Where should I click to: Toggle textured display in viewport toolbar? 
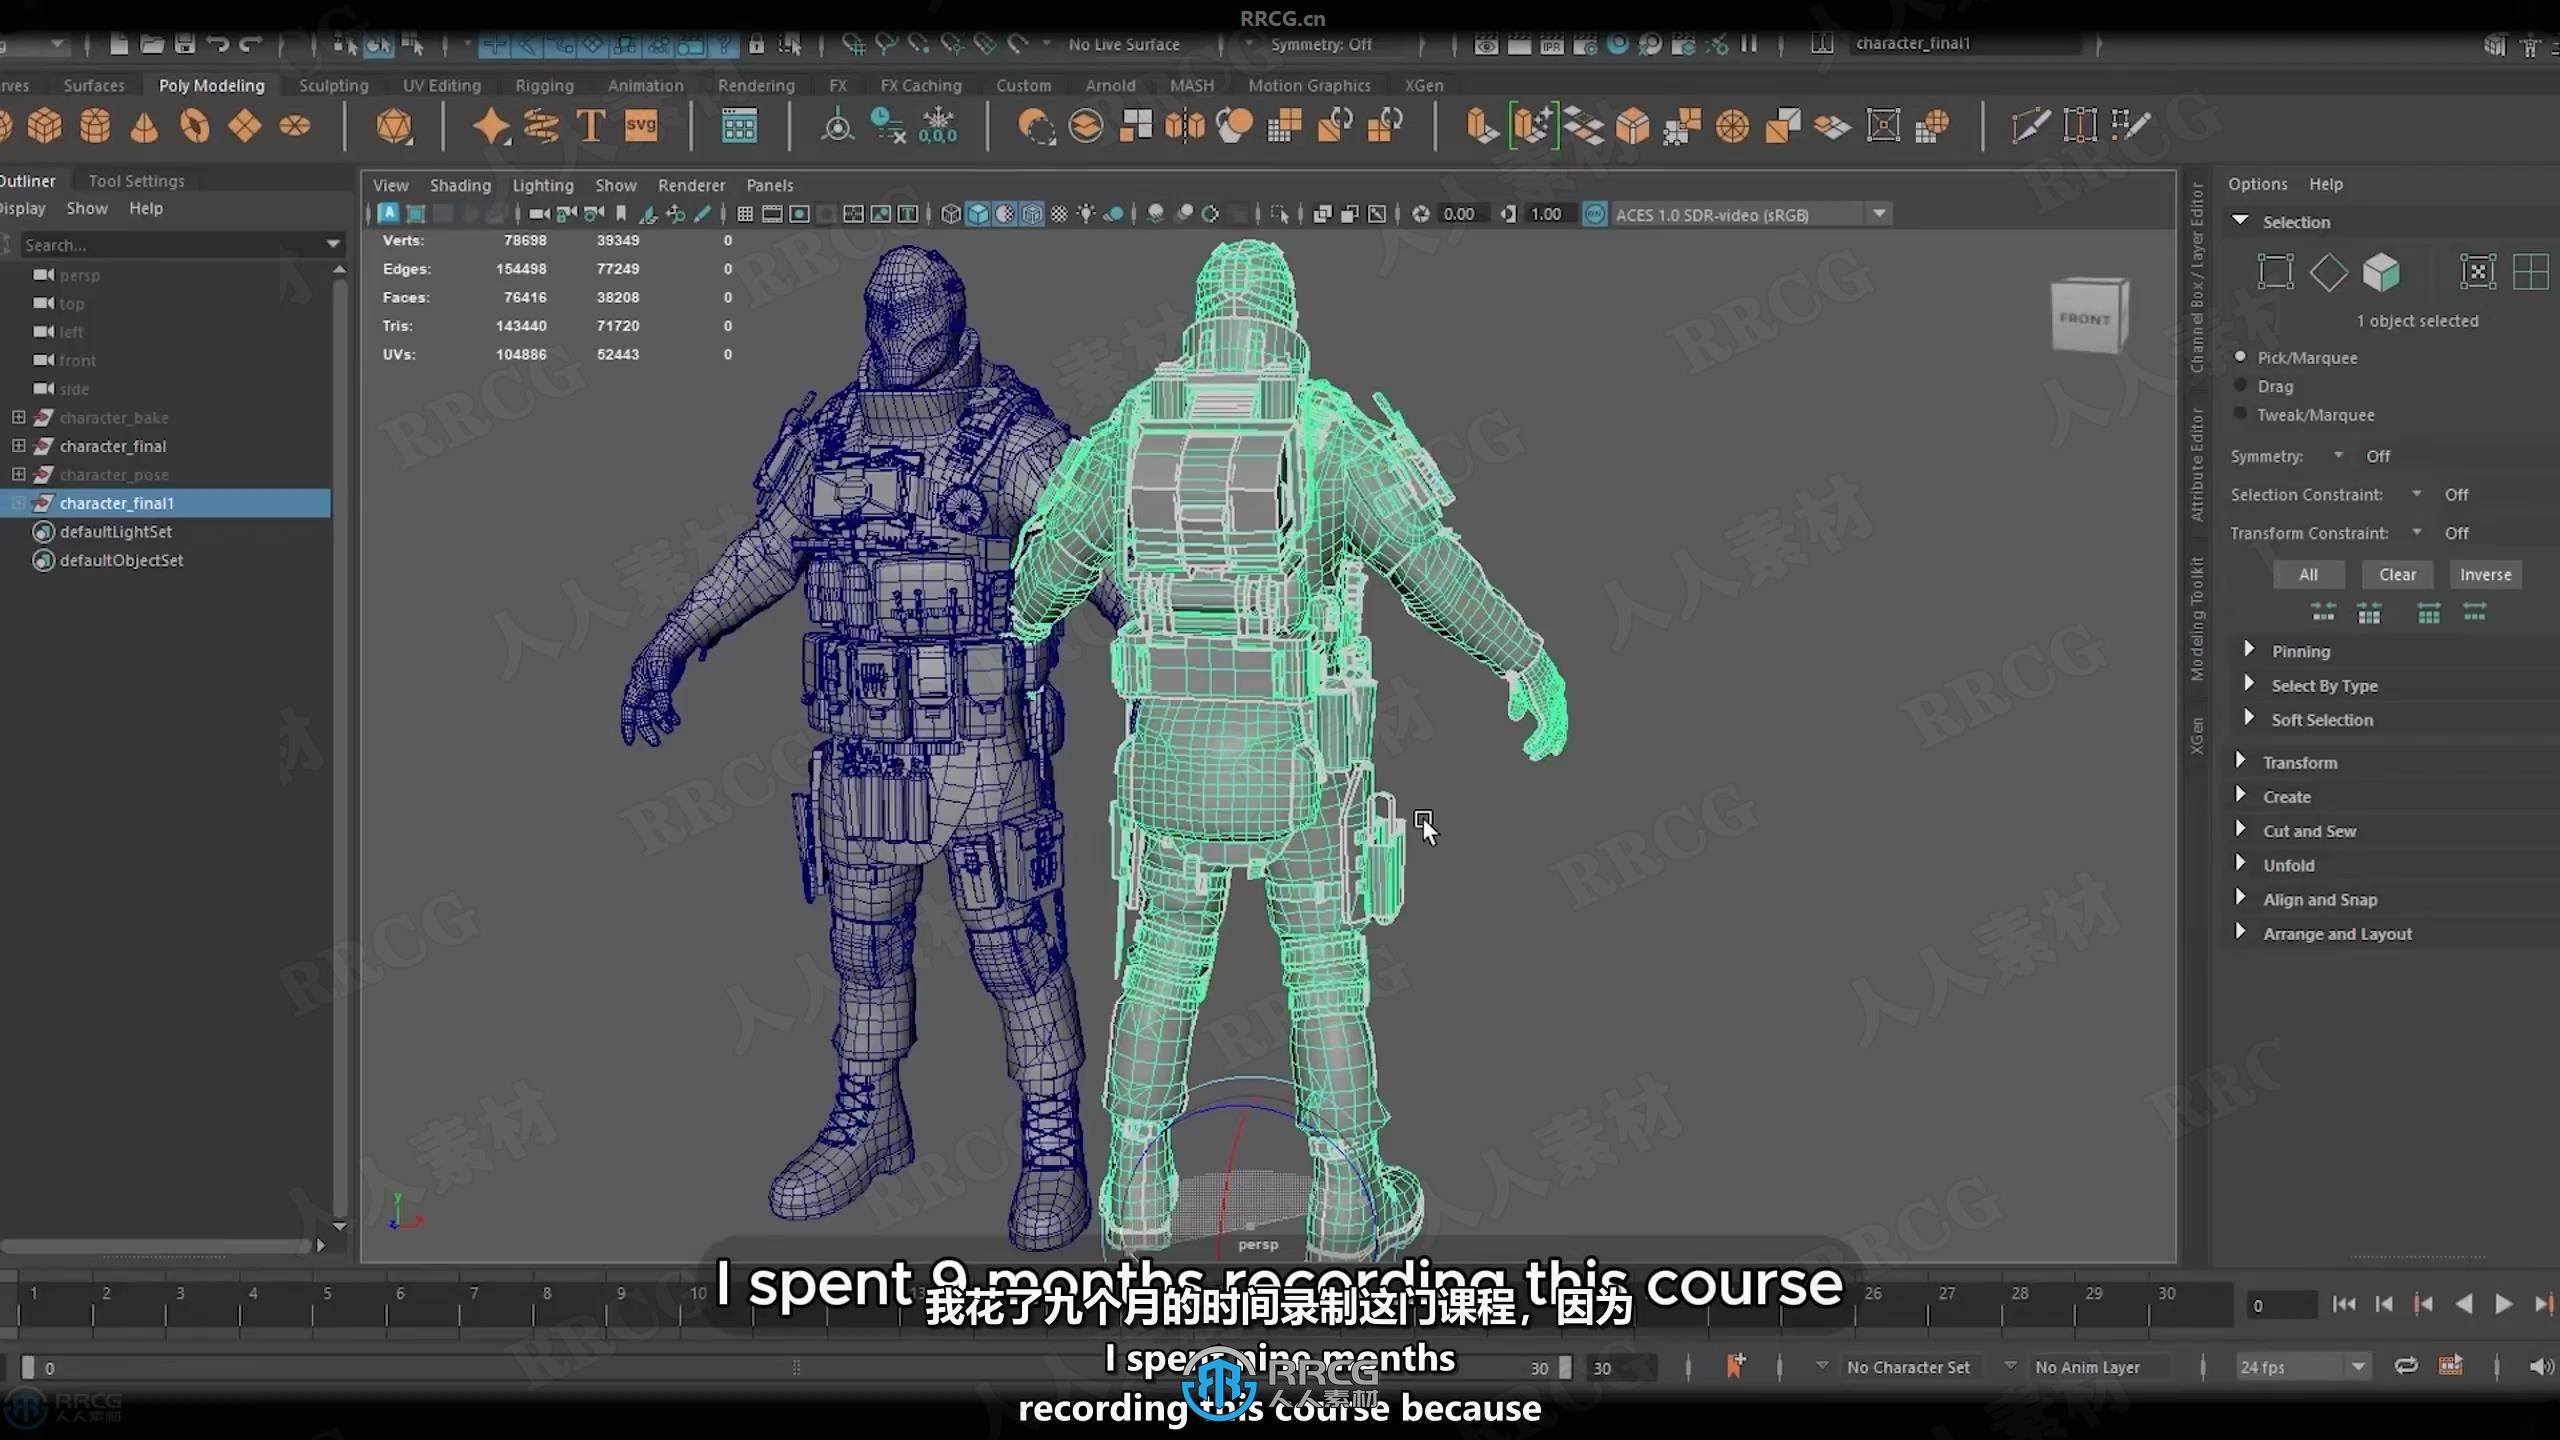[x=1059, y=214]
